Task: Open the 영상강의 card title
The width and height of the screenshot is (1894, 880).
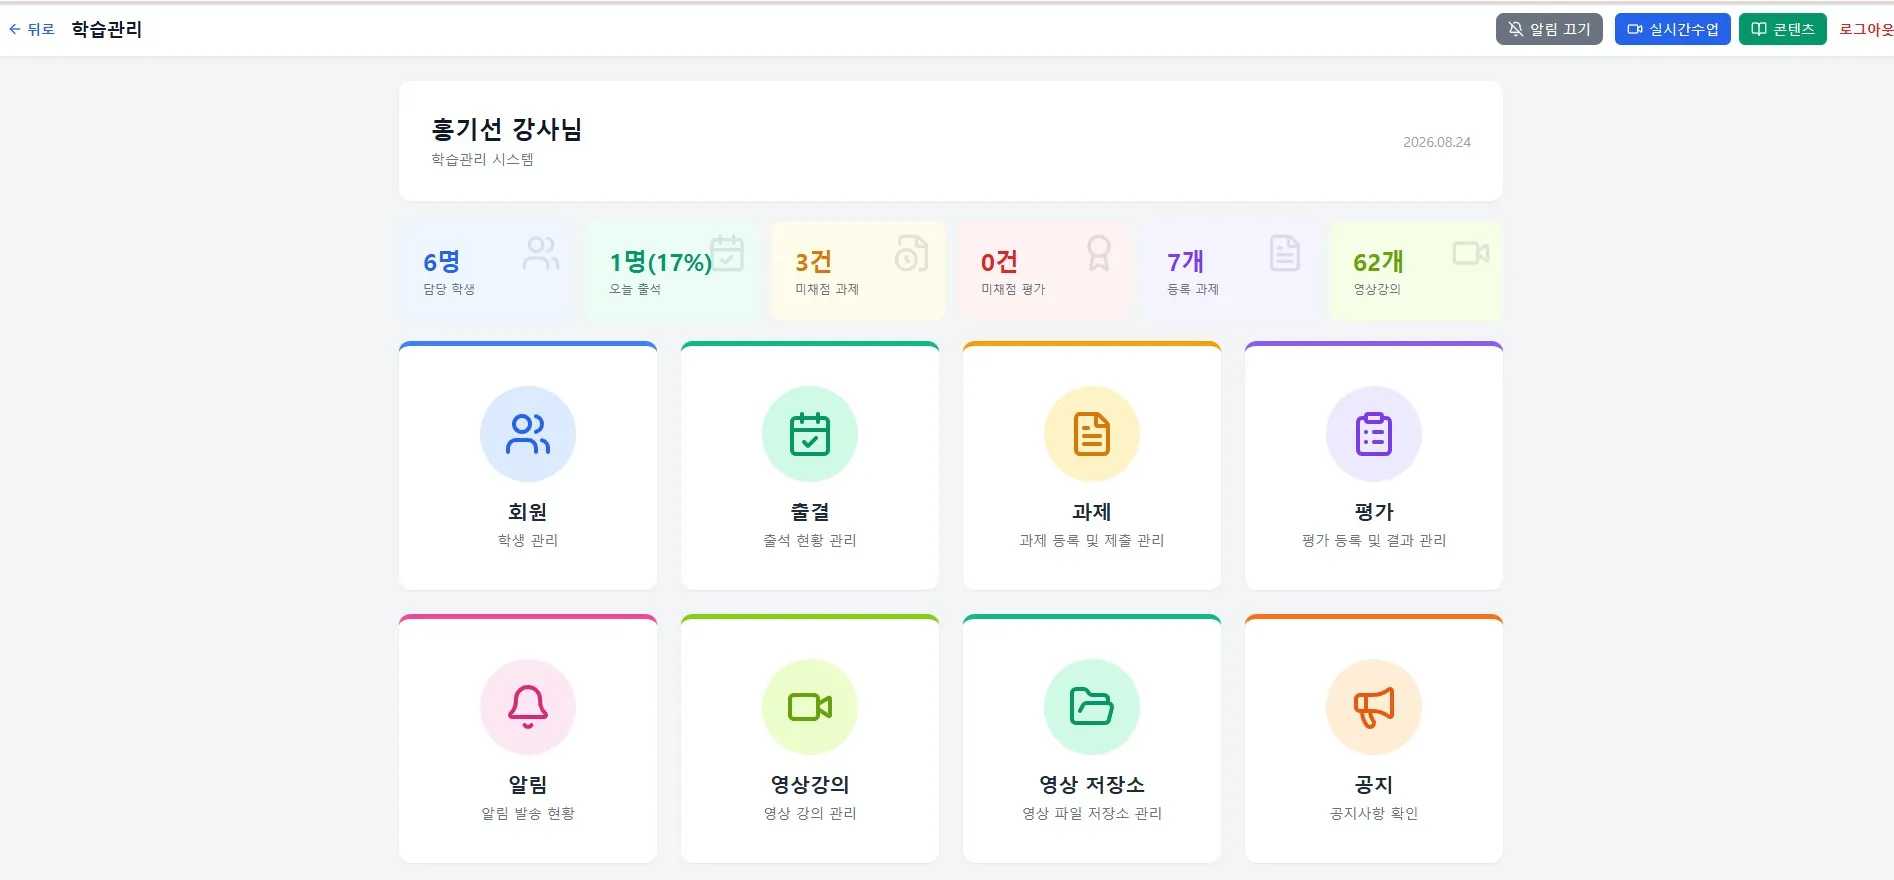Action: (810, 785)
